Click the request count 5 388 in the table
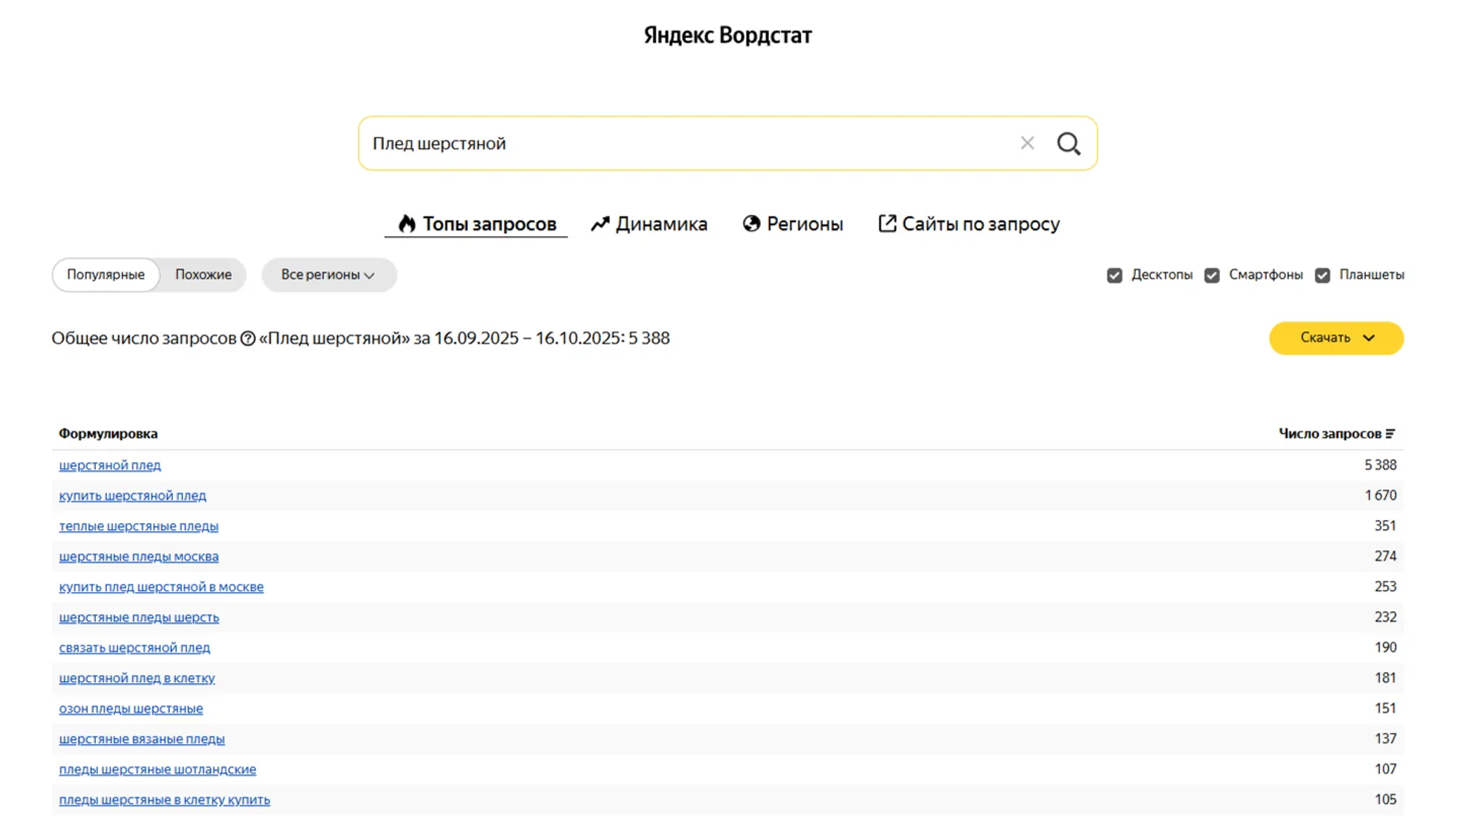Image resolution: width=1484 pixels, height=816 pixels. (1381, 465)
